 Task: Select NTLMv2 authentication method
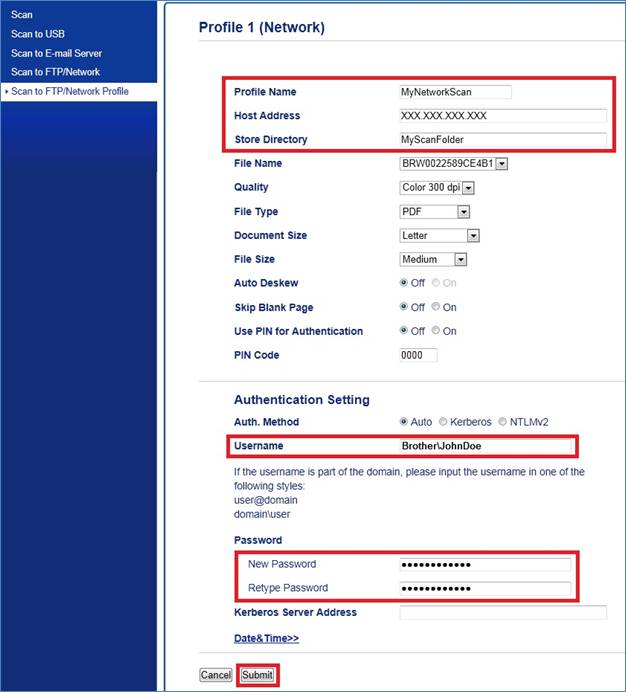[x=502, y=422]
